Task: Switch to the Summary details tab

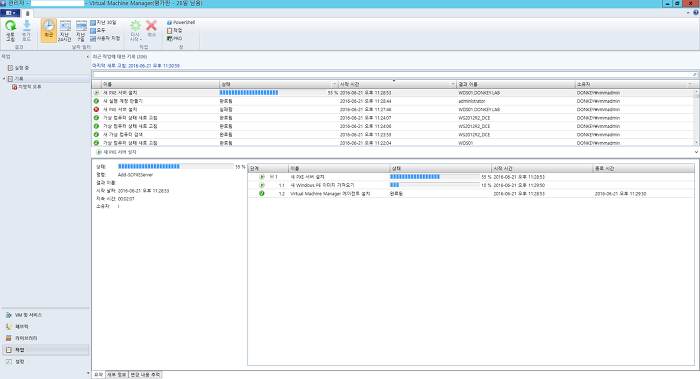Action: (98, 375)
